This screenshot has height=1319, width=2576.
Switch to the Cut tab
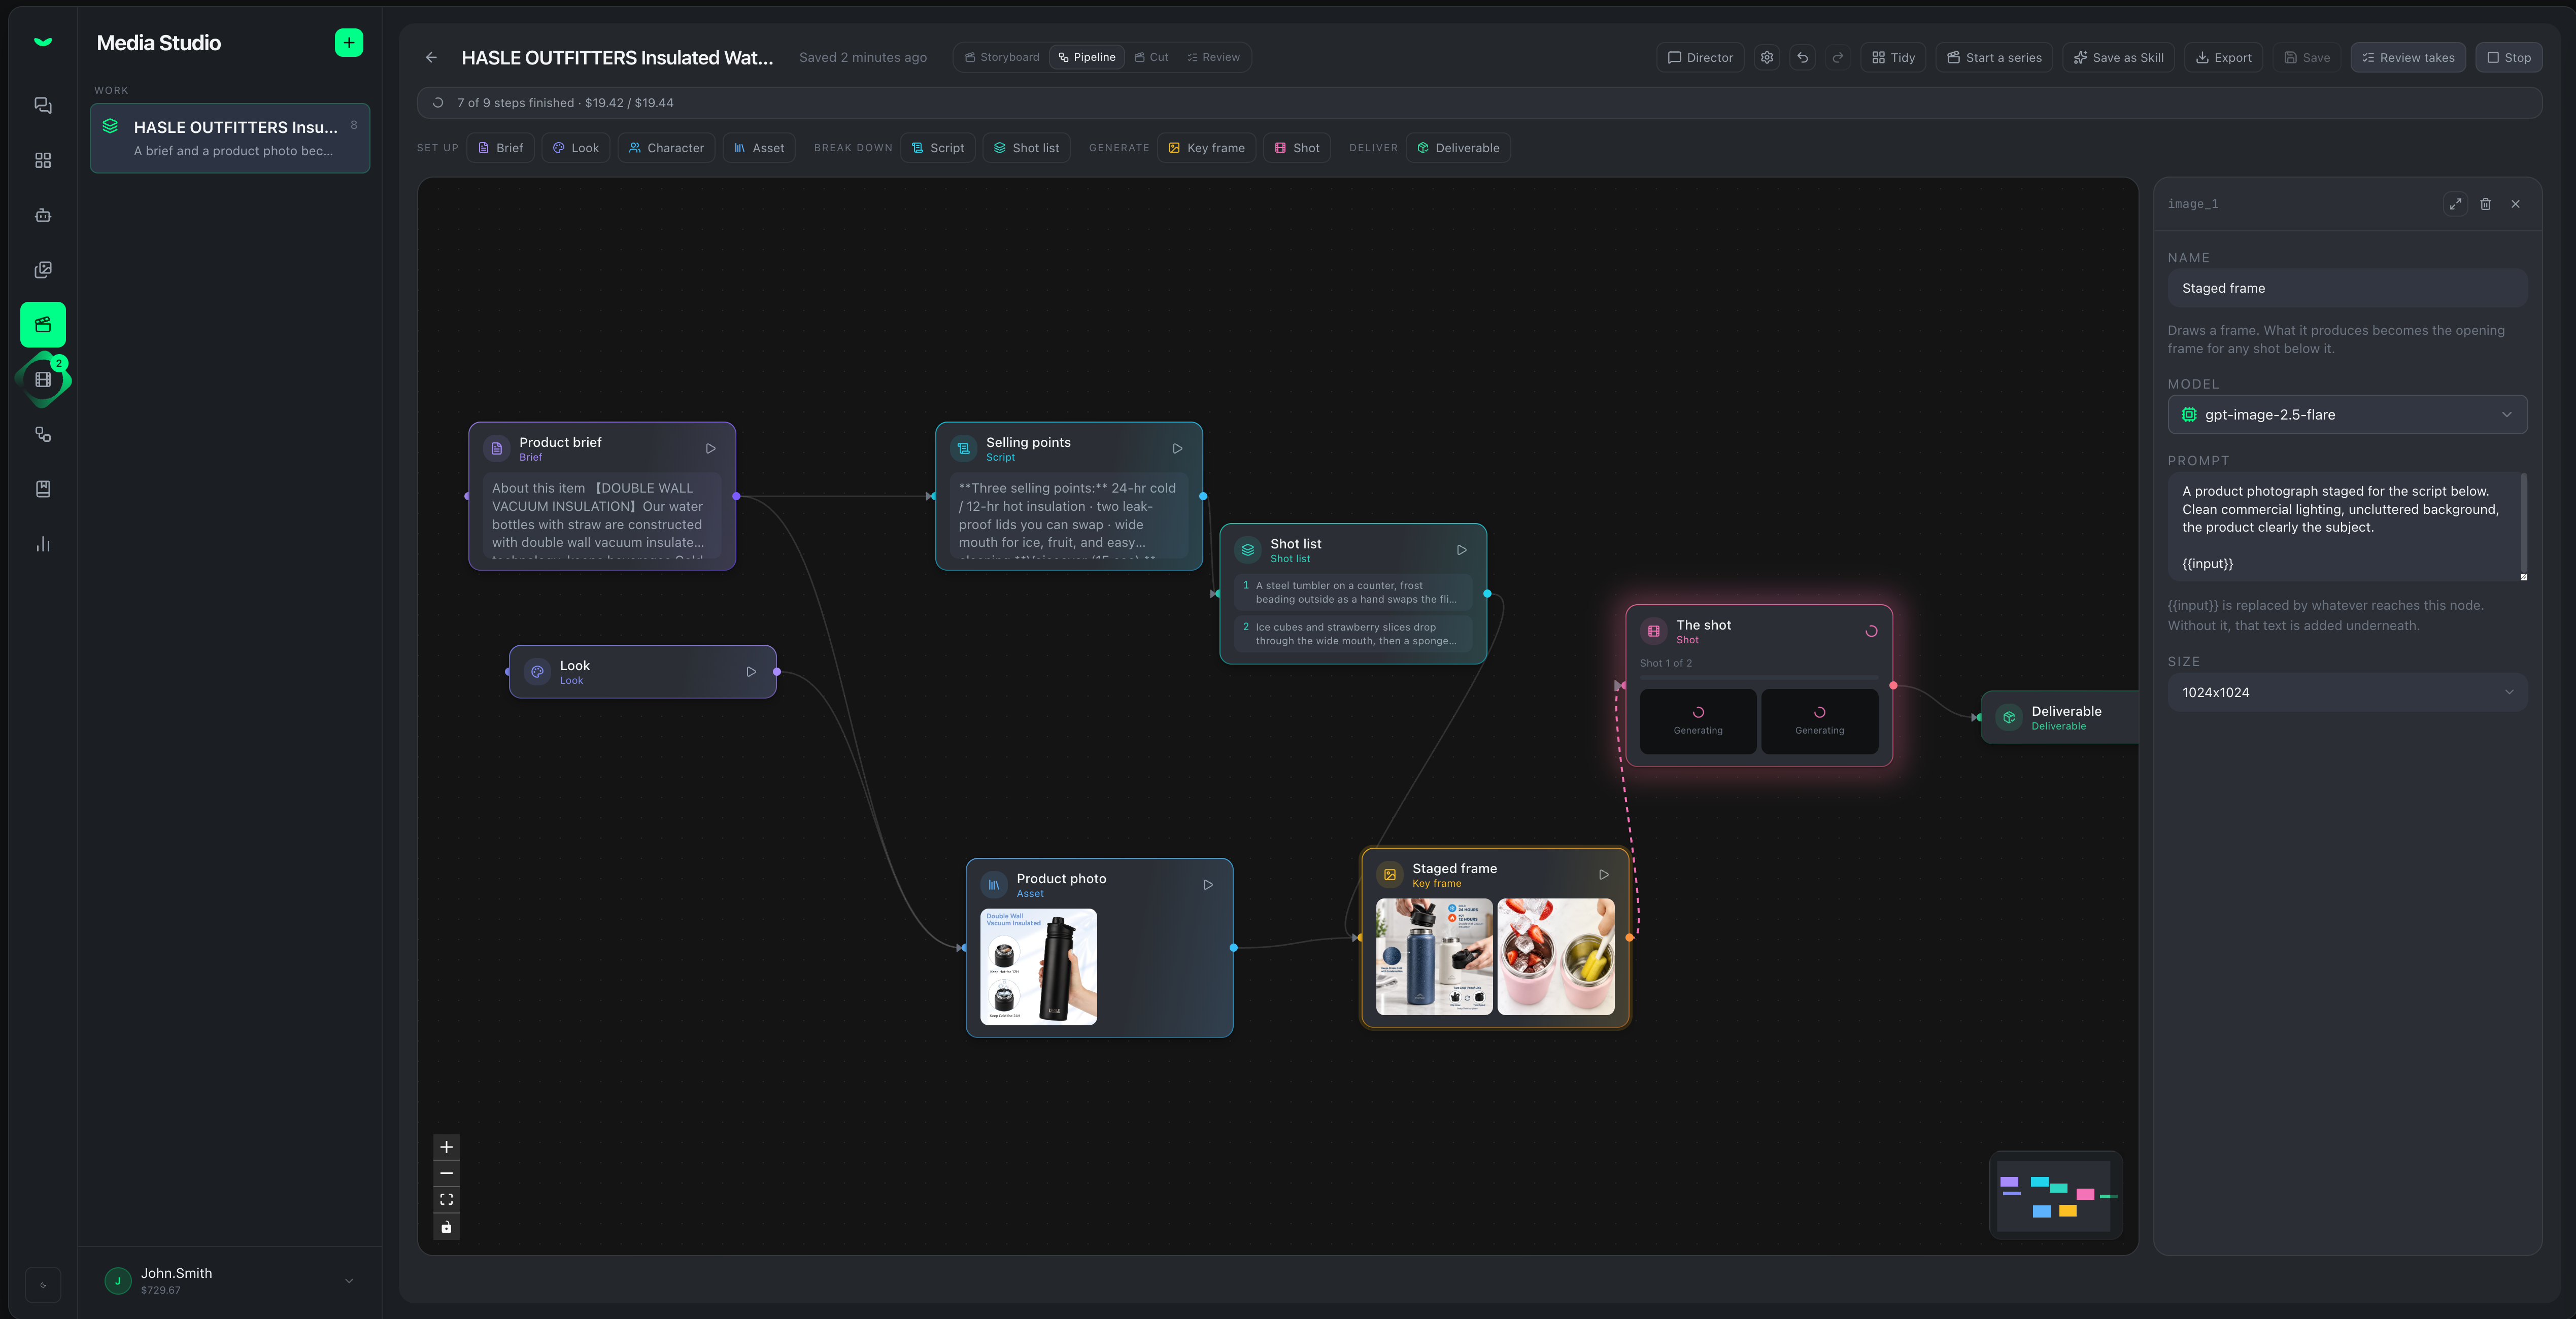[x=1151, y=57]
